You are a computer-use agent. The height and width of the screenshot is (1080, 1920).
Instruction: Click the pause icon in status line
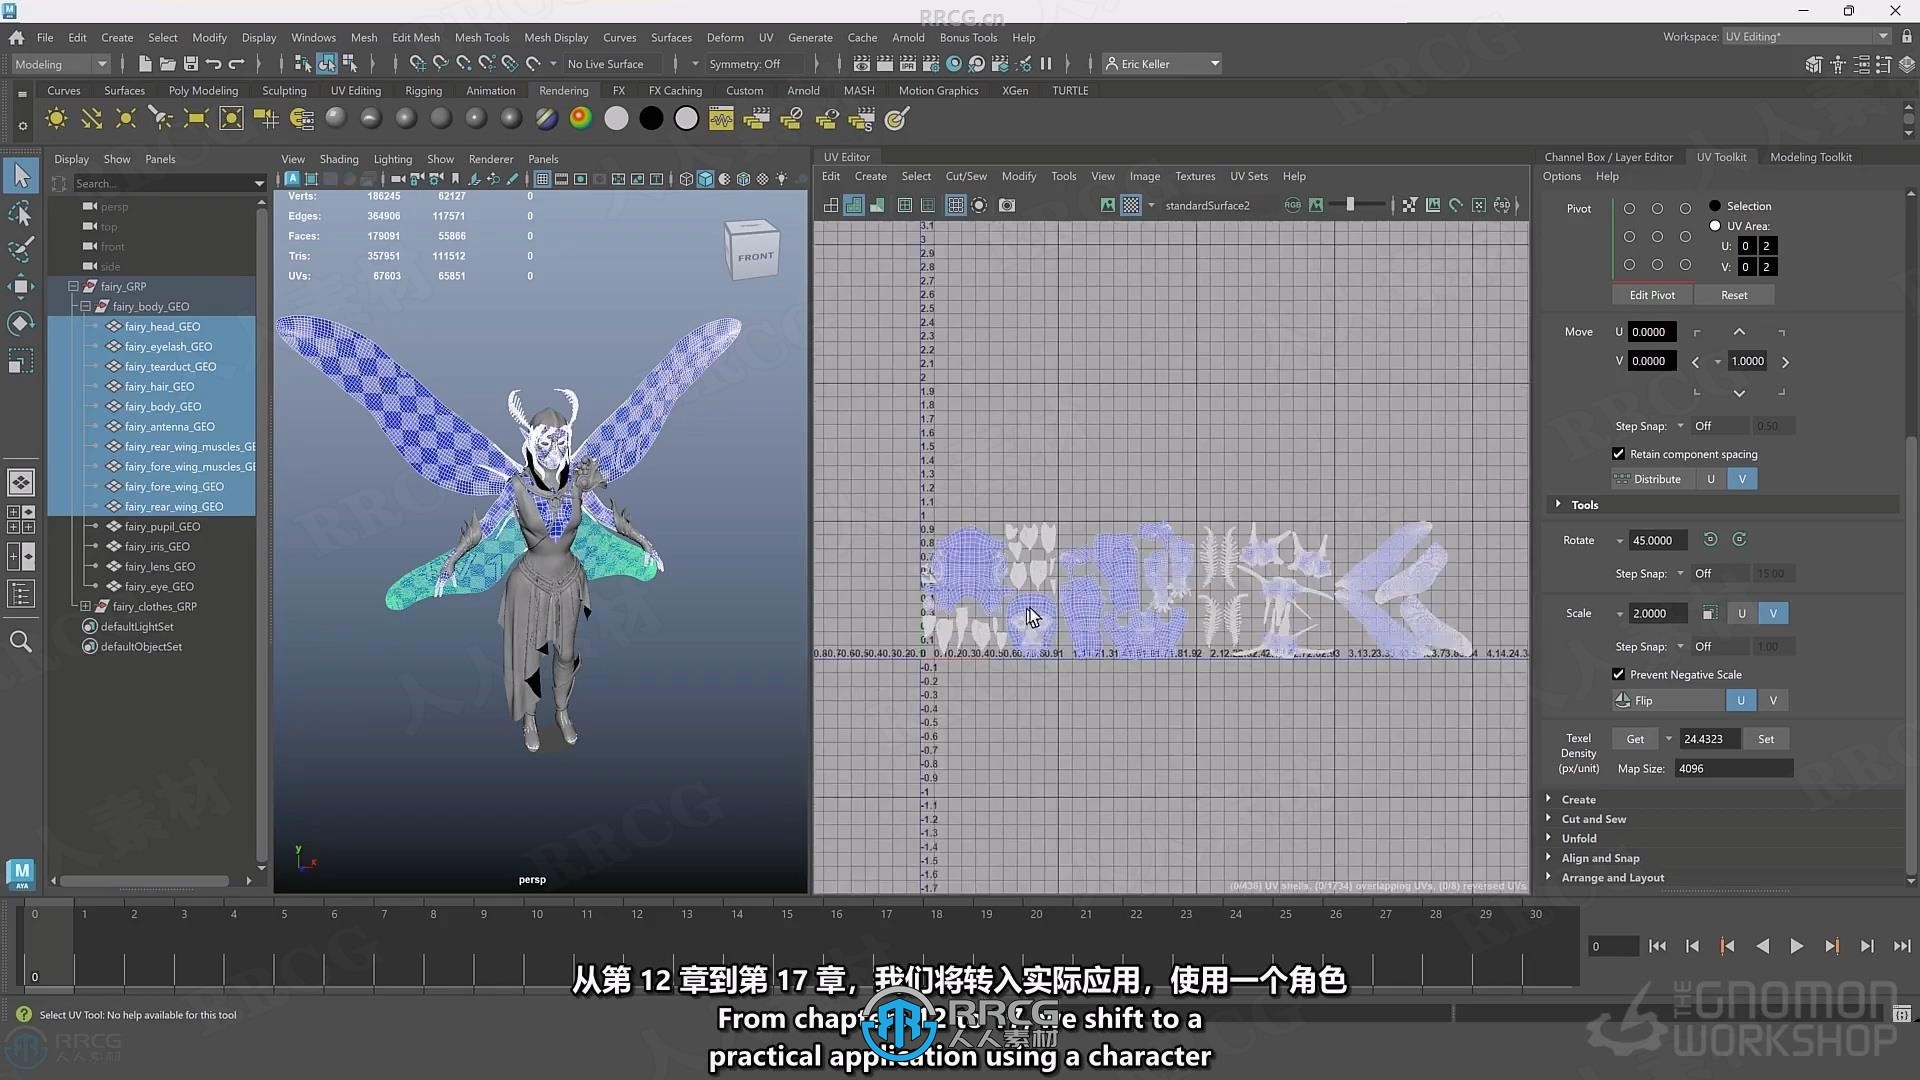tap(1046, 64)
